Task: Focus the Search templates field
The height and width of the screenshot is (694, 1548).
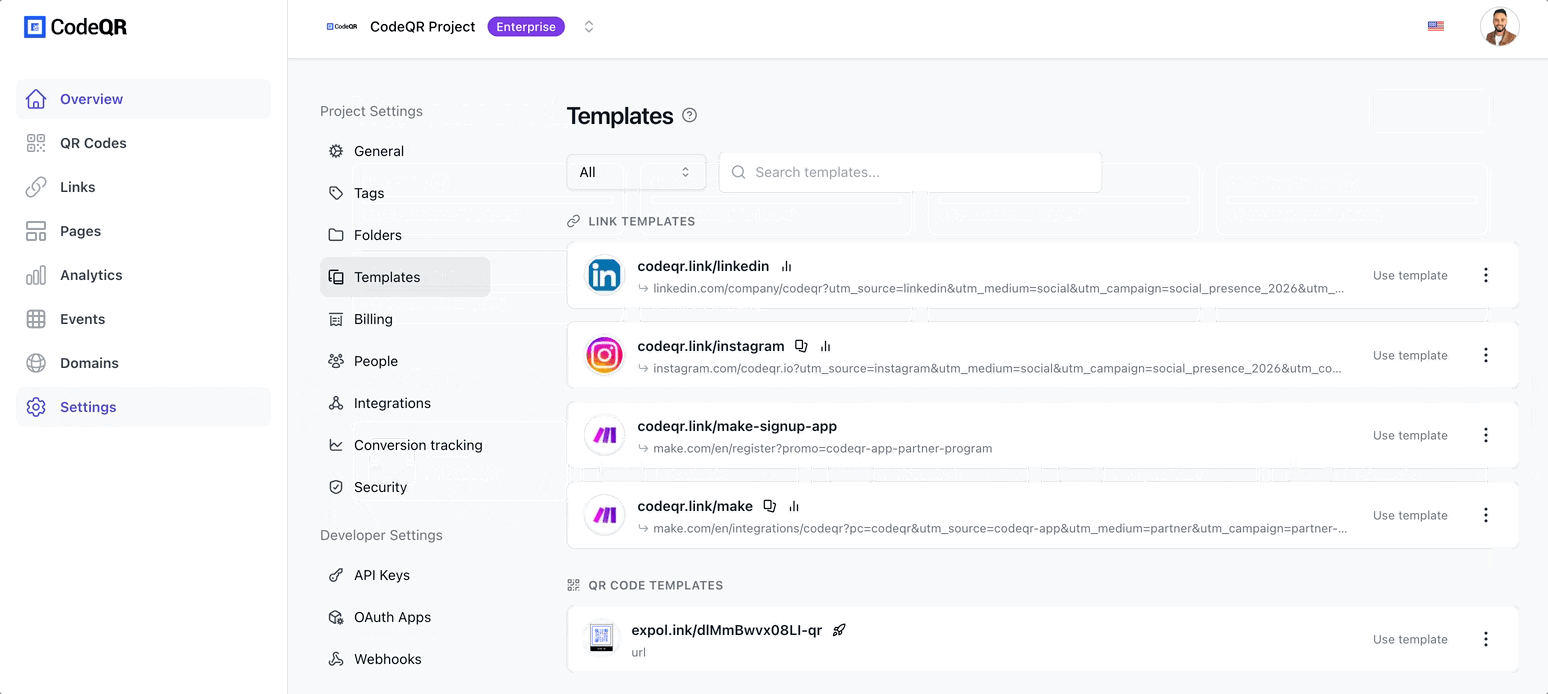Action: [910, 172]
